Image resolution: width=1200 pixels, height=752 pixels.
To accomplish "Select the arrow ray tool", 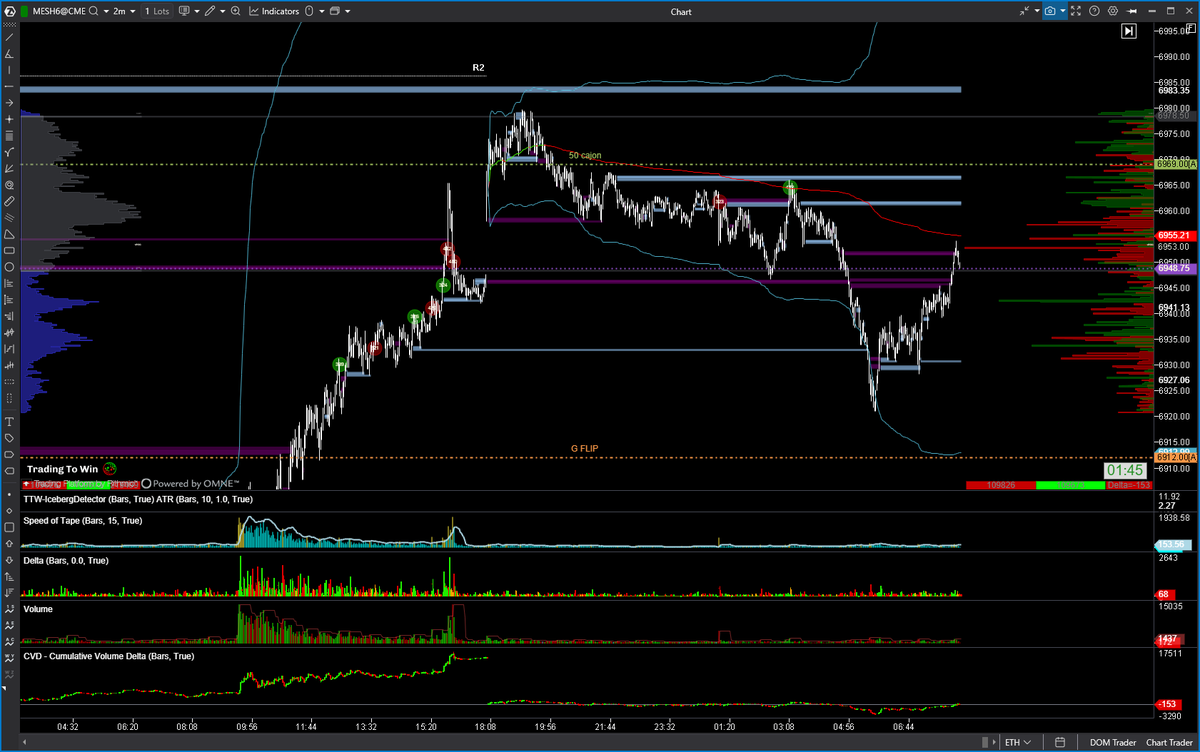I will [x=9, y=103].
